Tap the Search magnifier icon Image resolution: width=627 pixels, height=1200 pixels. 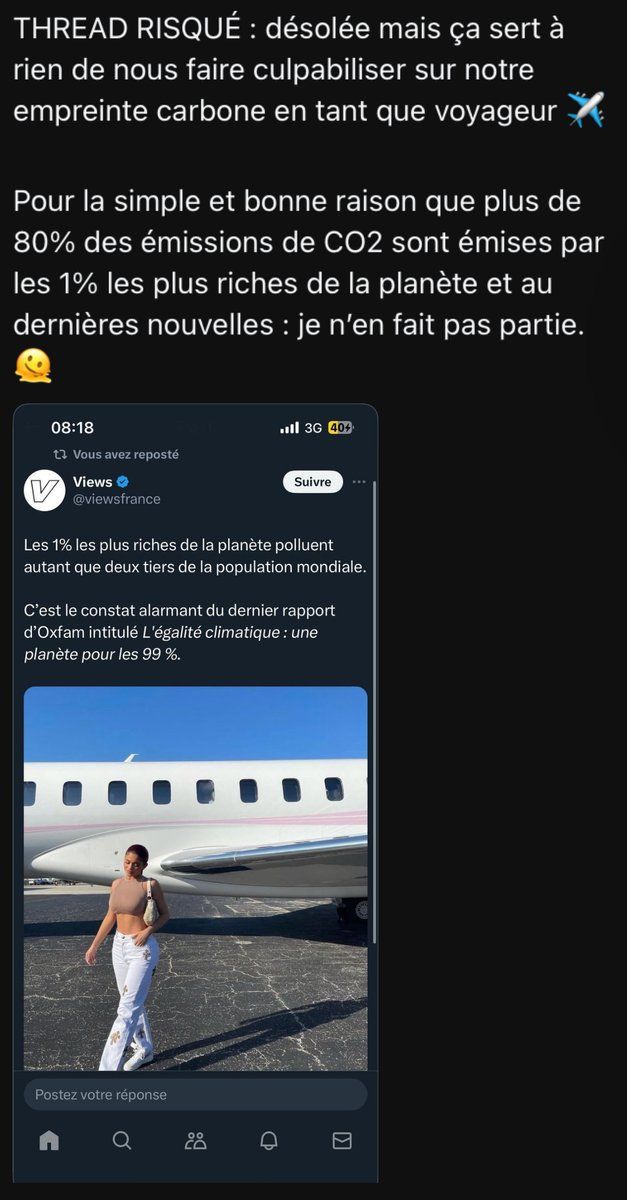(x=122, y=1140)
